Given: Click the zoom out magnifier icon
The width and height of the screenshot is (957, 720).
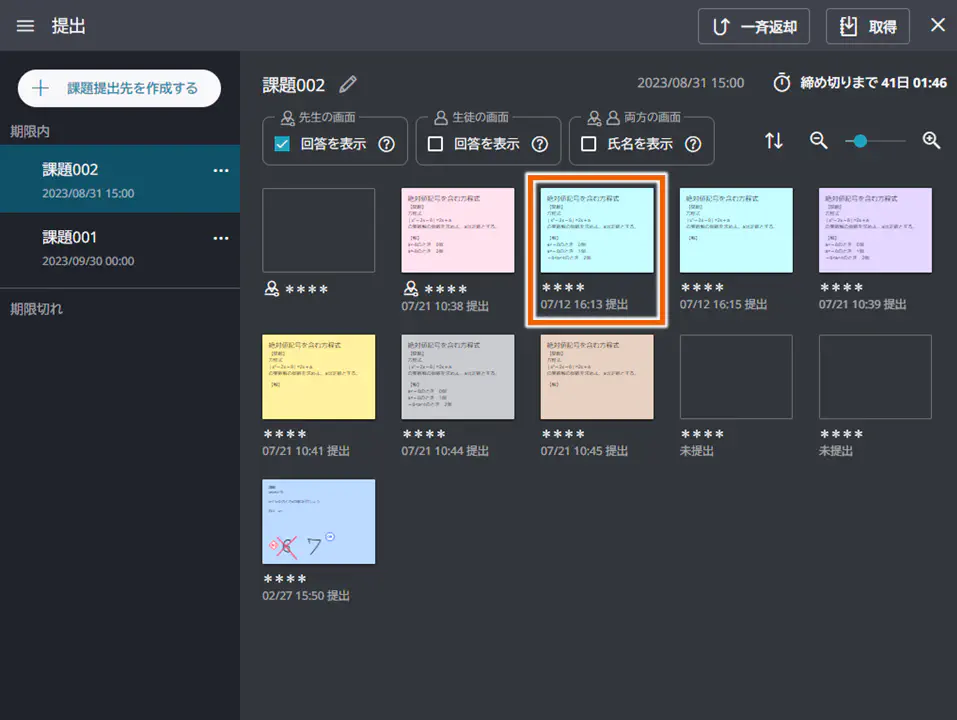Looking at the screenshot, I should [x=819, y=141].
